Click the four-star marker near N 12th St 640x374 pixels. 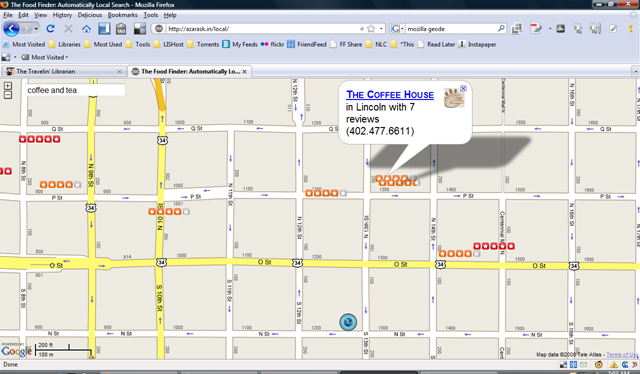[x=326, y=193]
